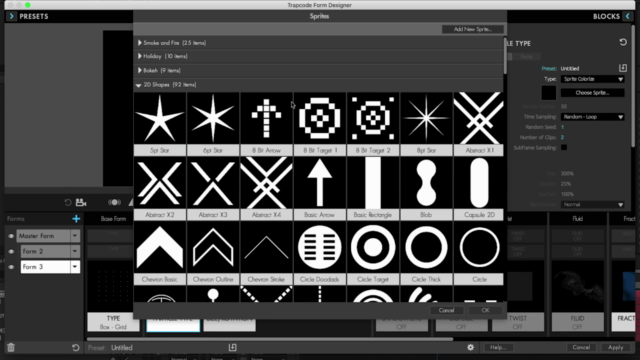This screenshot has height=360, width=640.
Task: Select the Blob sprite
Action: pyautogui.click(x=426, y=188)
